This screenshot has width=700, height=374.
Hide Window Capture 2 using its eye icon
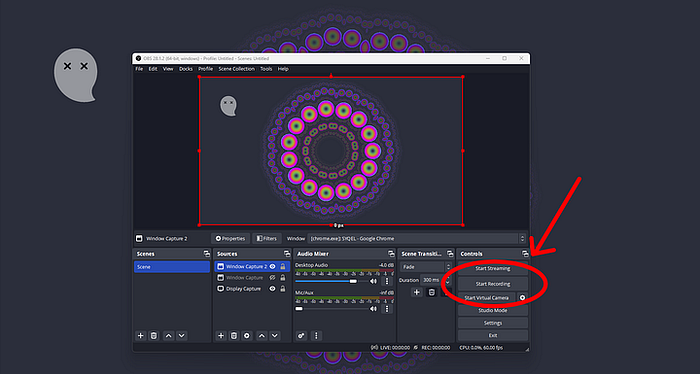(x=272, y=266)
